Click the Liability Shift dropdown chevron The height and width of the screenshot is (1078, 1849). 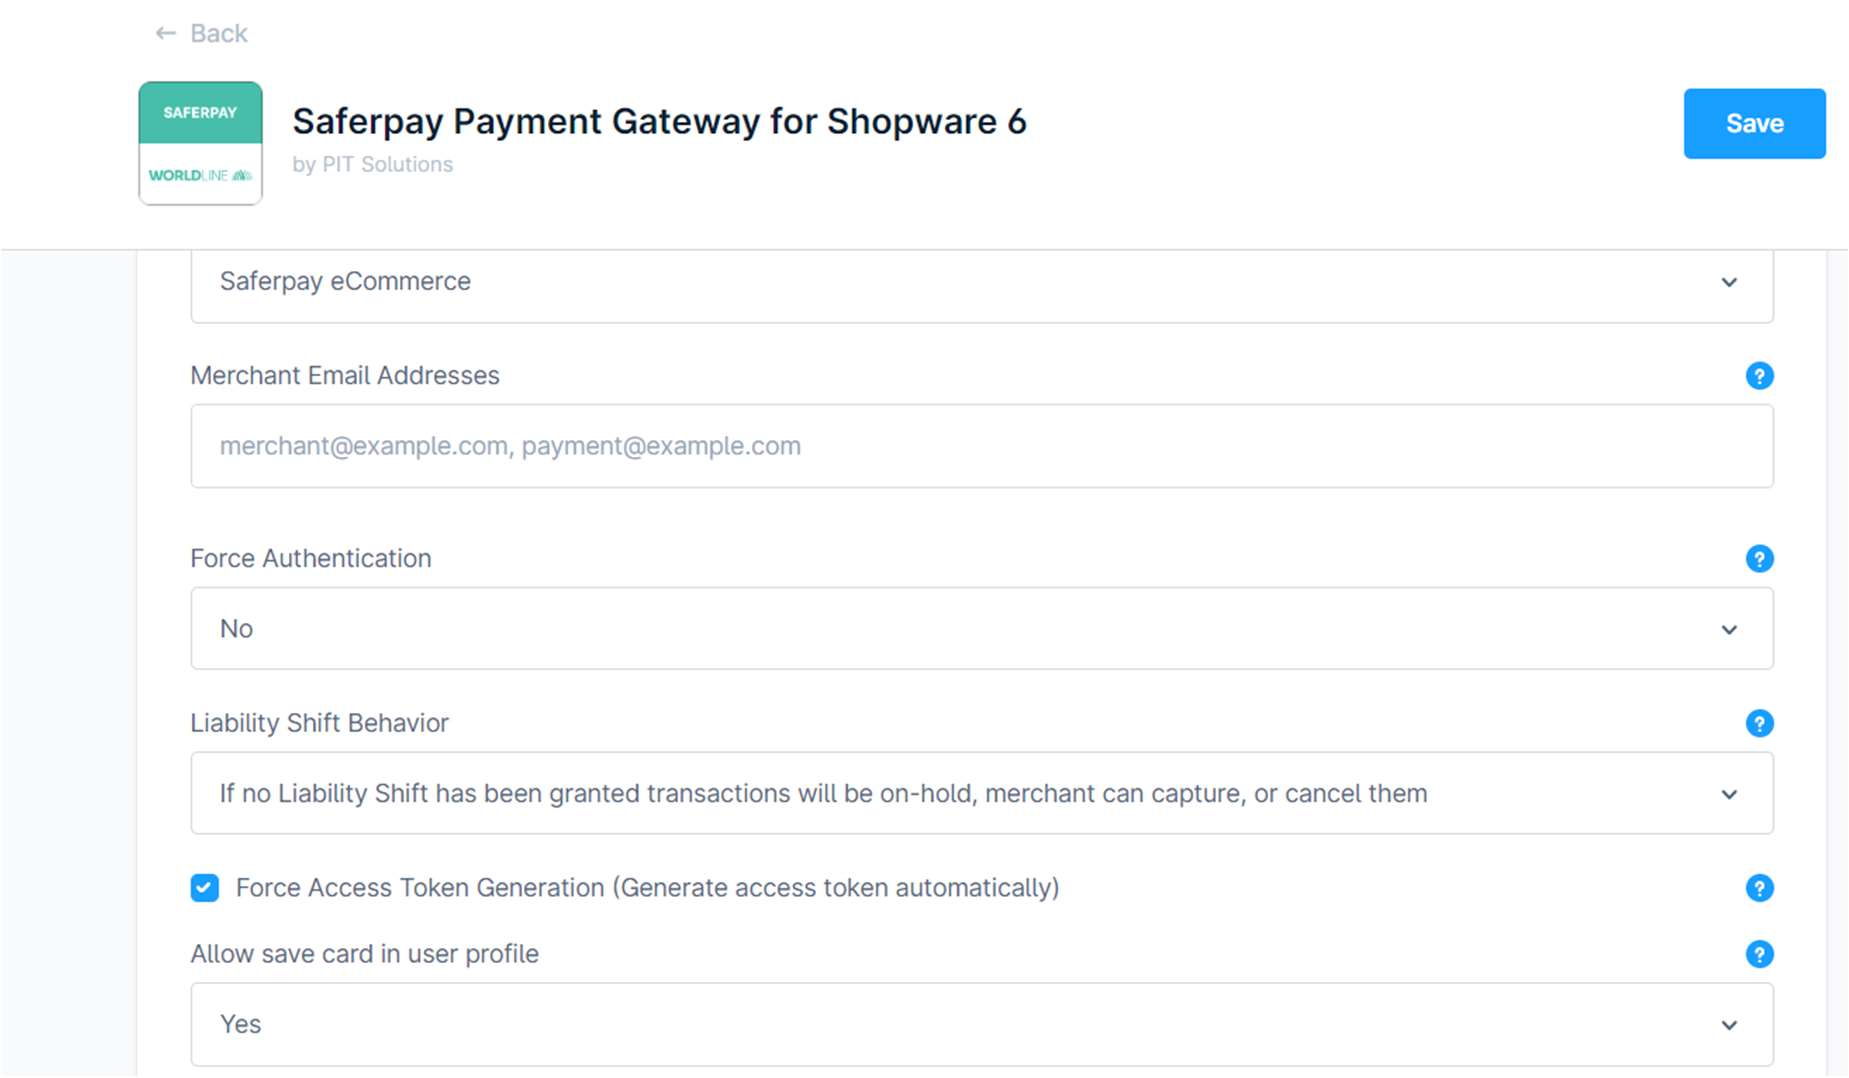tap(1729, 795)
